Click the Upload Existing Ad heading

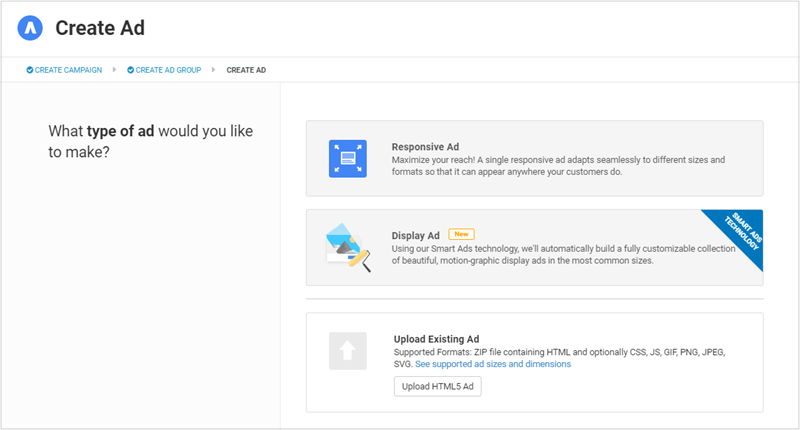coord(436,339)
